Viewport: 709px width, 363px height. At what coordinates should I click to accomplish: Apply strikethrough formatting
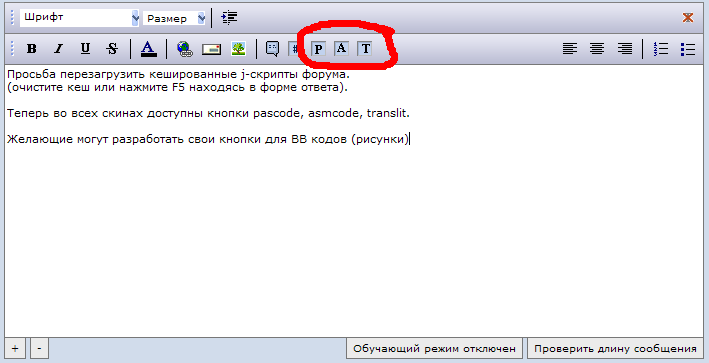coord(112,48)
